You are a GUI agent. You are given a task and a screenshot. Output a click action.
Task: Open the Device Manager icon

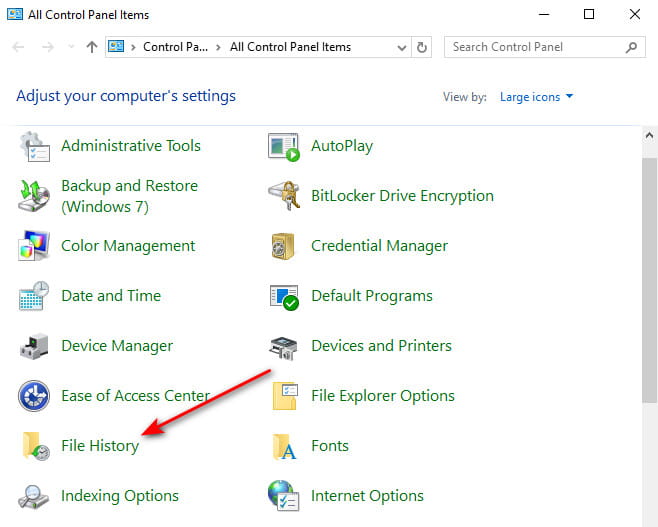[34, 346]
